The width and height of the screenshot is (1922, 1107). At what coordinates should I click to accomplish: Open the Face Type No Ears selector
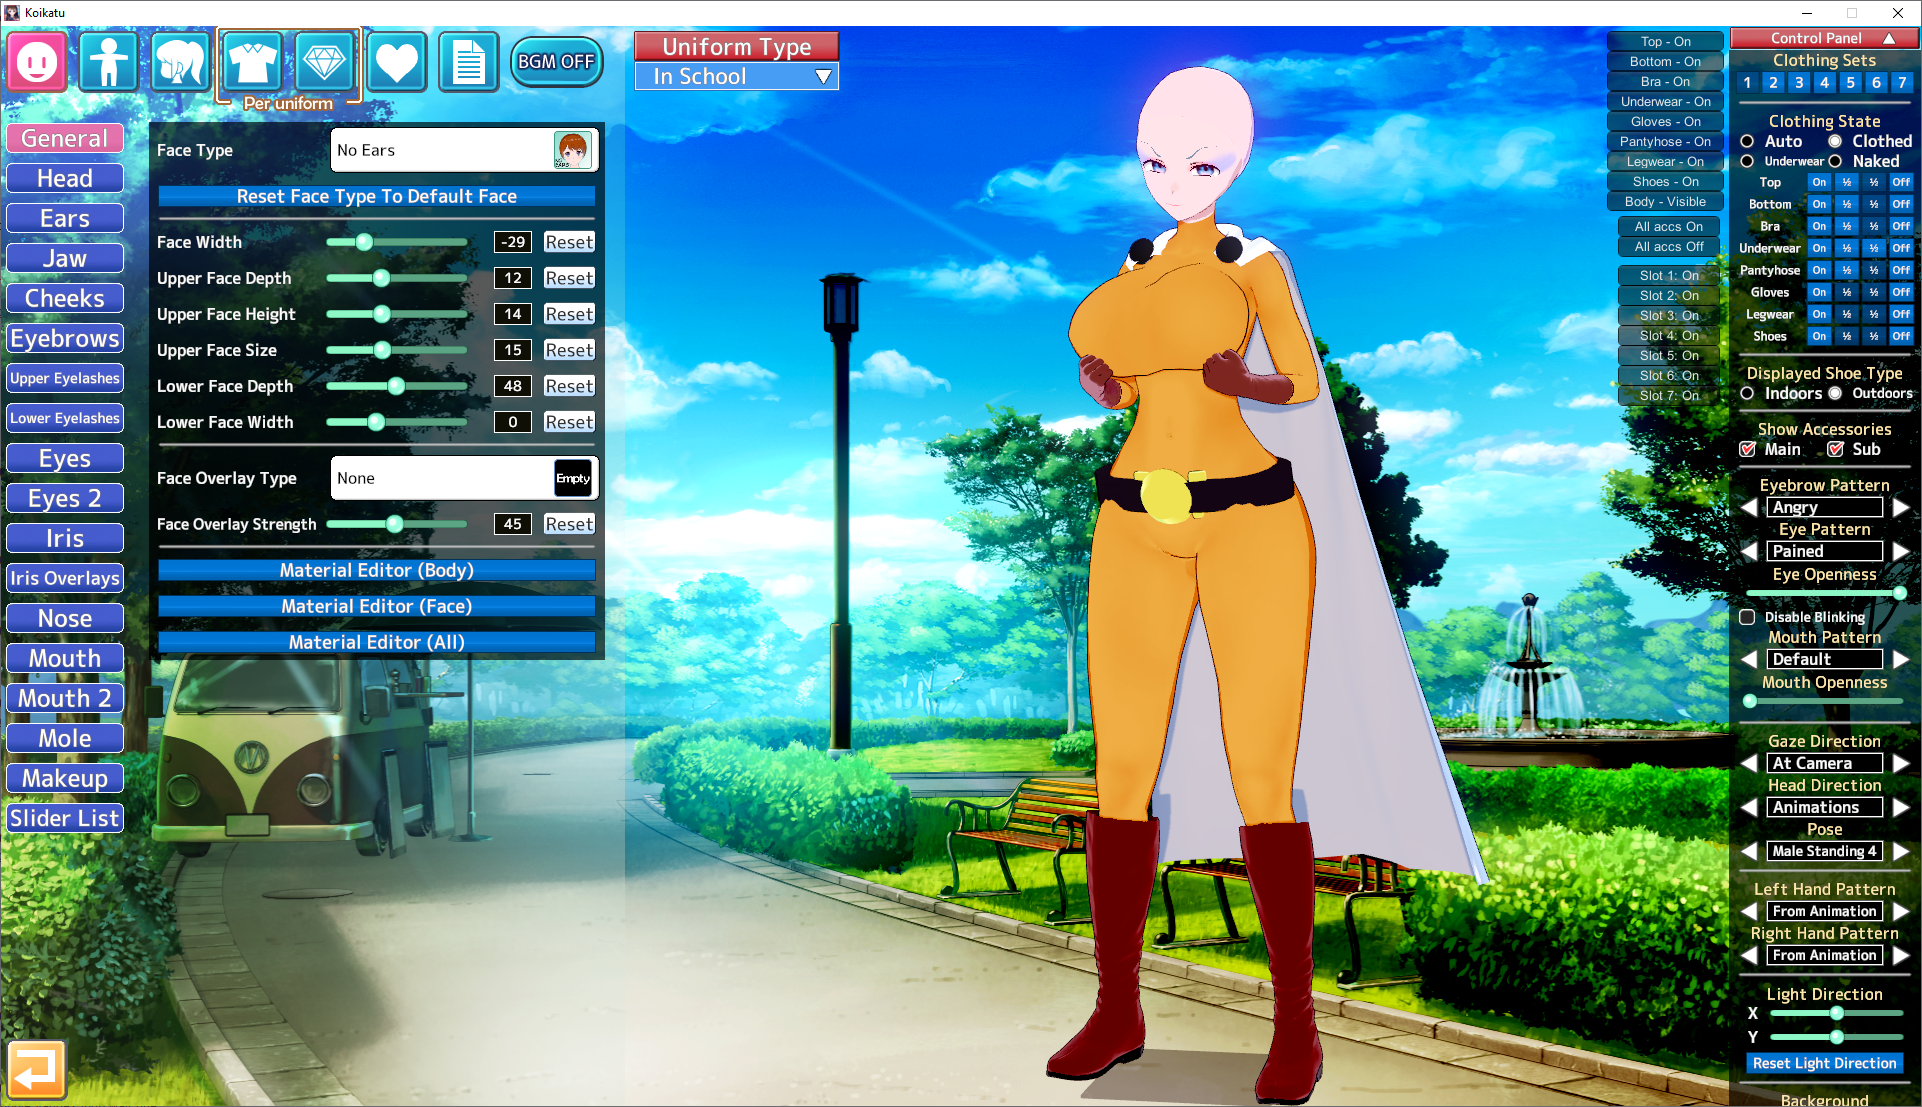pos(464,150)
